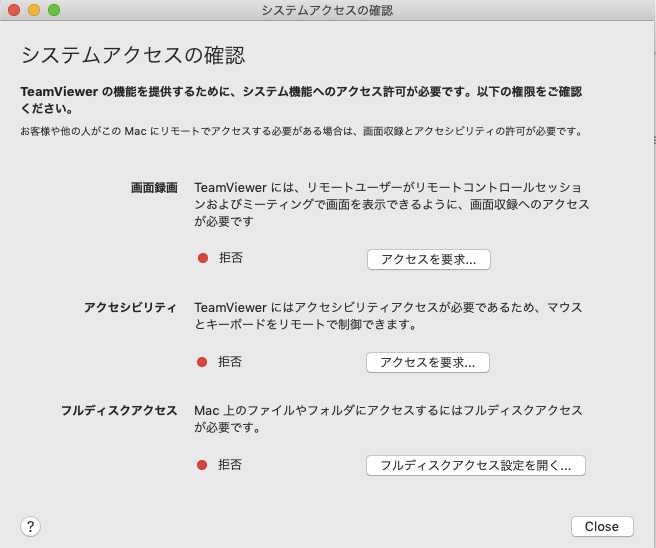Select the 画面録画 label
The image size is (656, 548).
154,187
